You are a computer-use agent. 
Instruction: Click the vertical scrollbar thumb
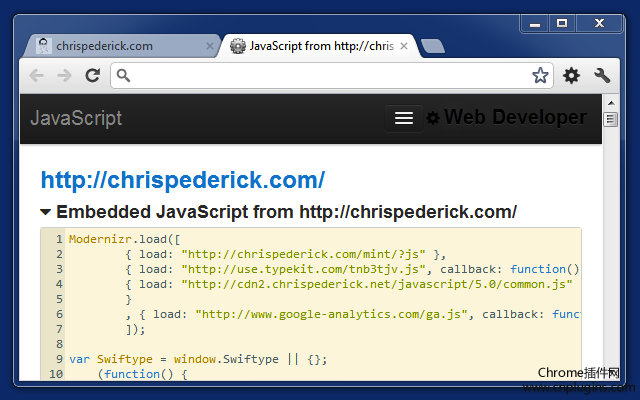(x=611, y=119)
